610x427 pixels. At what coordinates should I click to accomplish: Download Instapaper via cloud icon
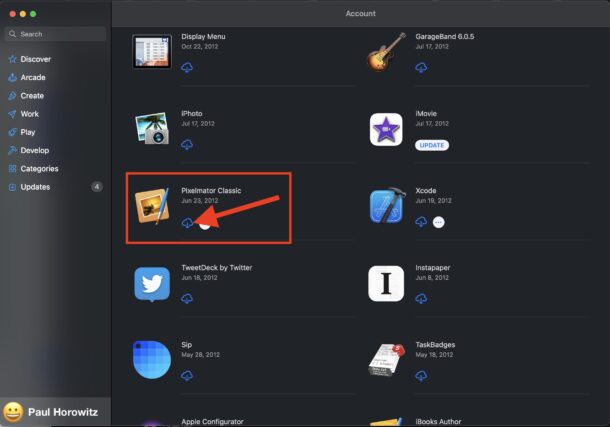tap(421, 298)
